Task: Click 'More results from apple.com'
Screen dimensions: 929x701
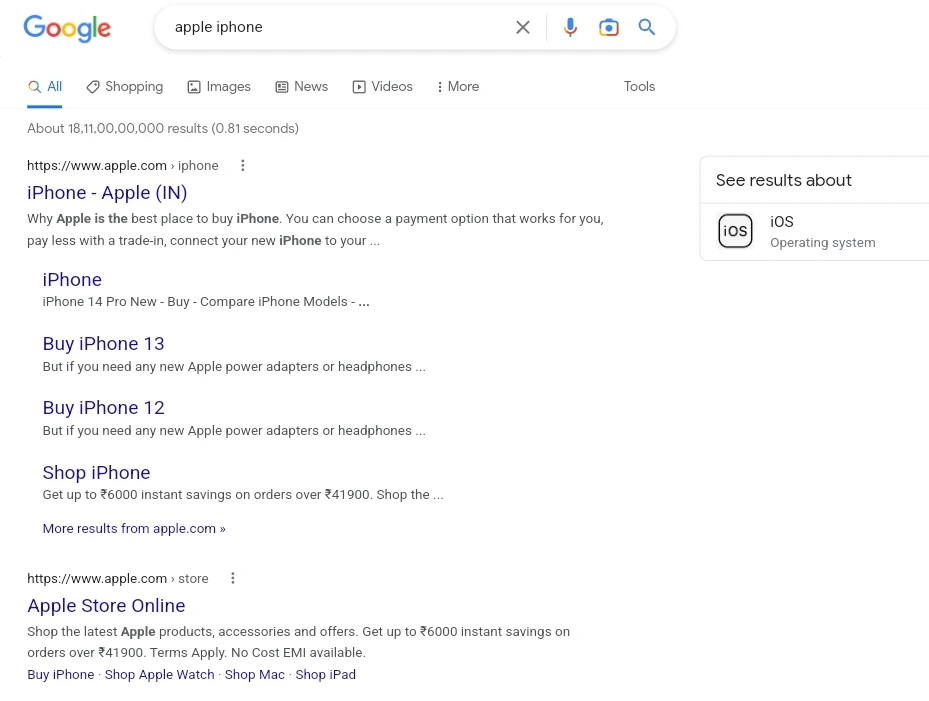Action: [x=134, y=529]
